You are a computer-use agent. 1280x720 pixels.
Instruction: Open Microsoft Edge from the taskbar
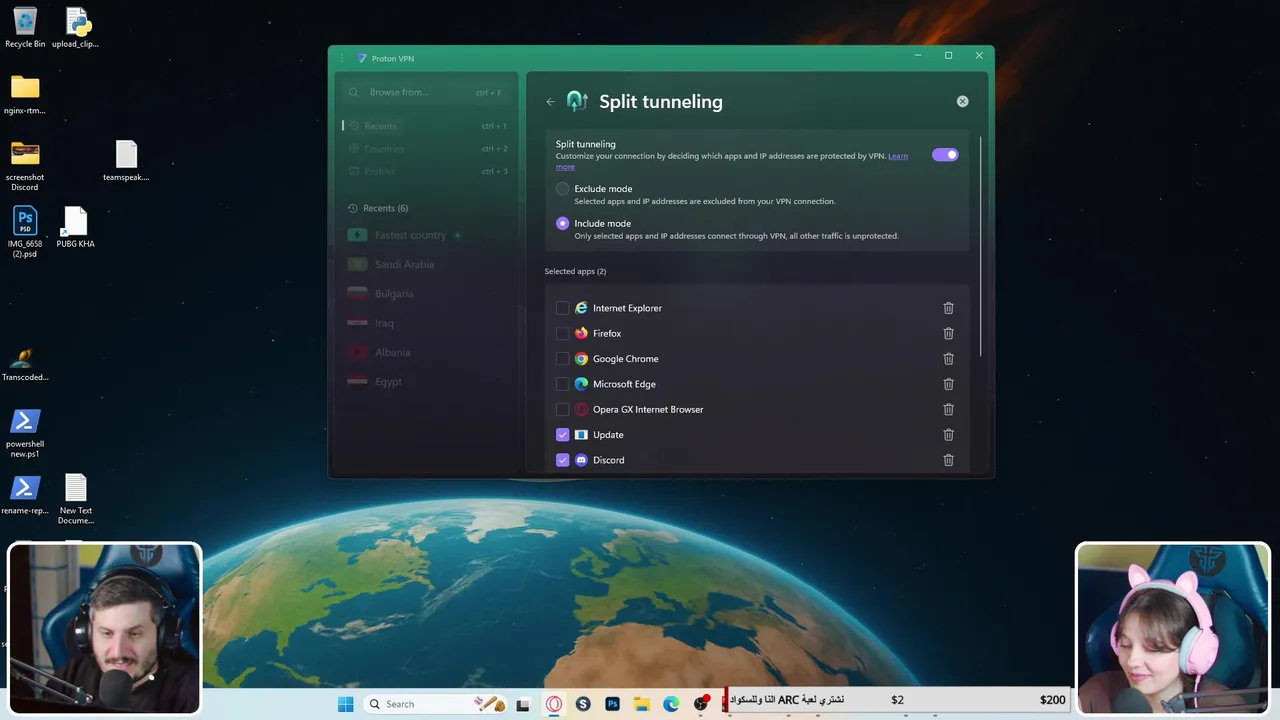click(x=671, y=704)
